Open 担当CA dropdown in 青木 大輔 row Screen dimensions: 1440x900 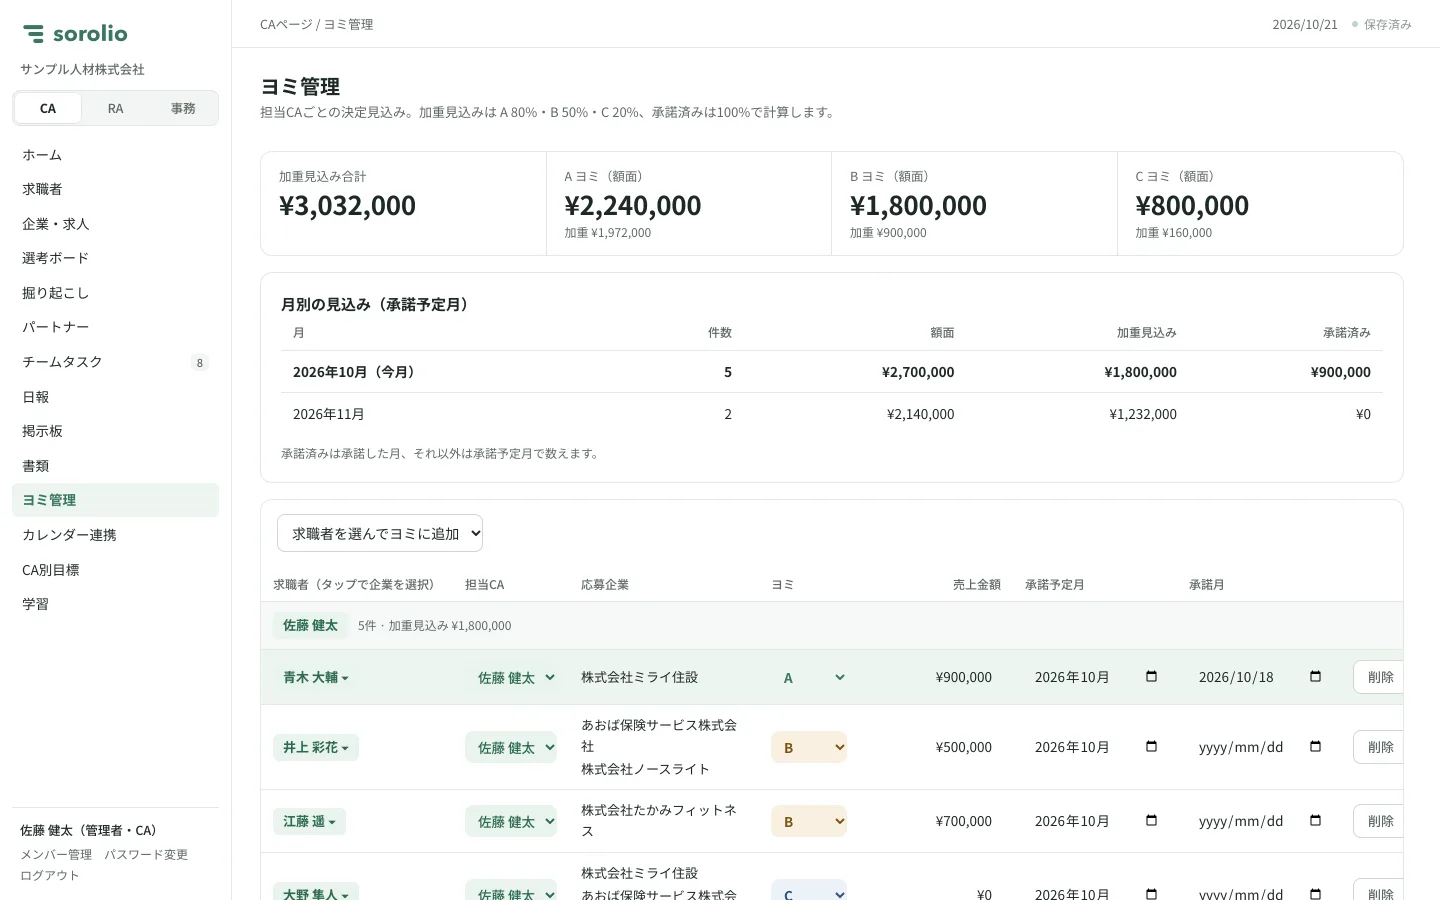click(x=511, y=677)
